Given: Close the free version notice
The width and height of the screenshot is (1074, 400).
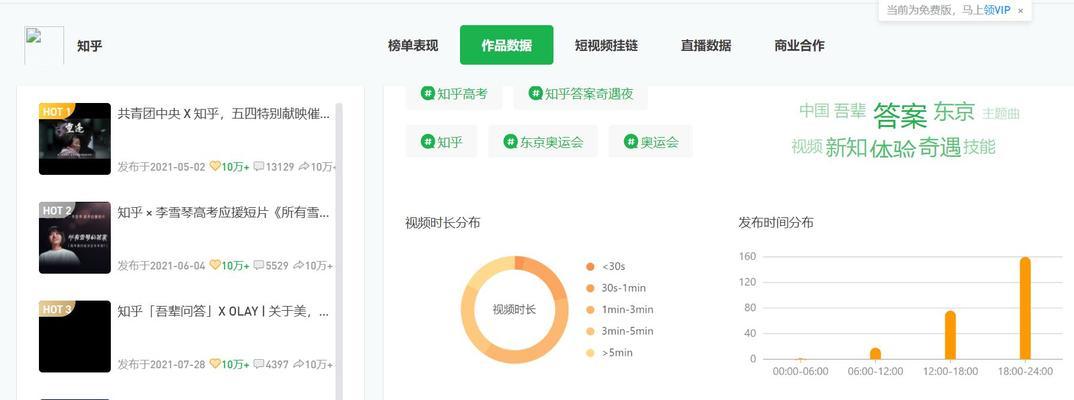Looking at the screenshot, I should point(1021,11).
